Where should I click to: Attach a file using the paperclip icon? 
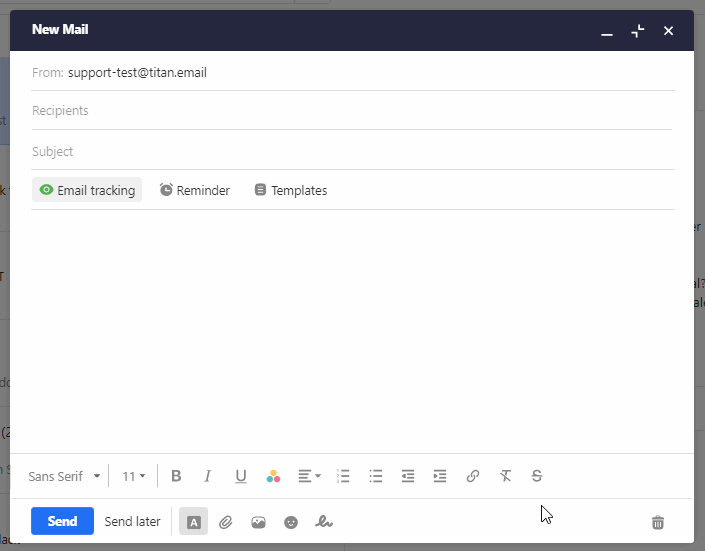226,522
